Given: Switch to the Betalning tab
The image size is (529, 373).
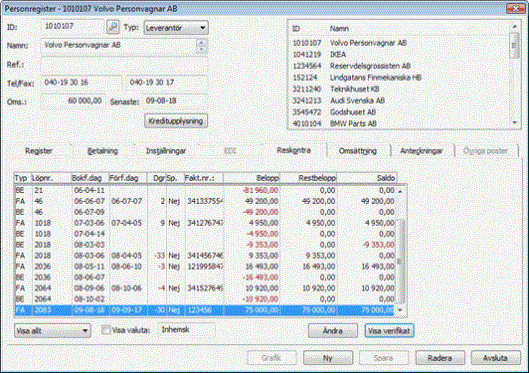Looking at the screenshot, I should 103,151.
